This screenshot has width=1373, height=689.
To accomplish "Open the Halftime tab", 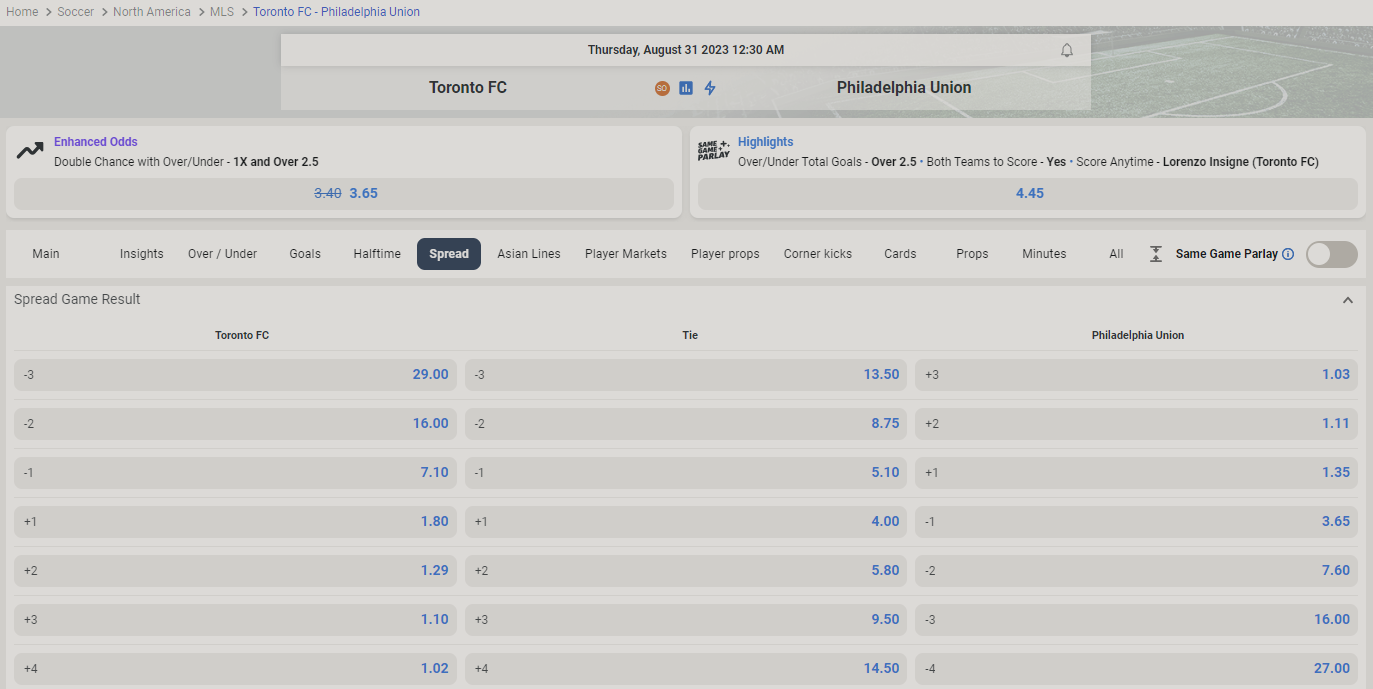I will [x=377, y=254].
